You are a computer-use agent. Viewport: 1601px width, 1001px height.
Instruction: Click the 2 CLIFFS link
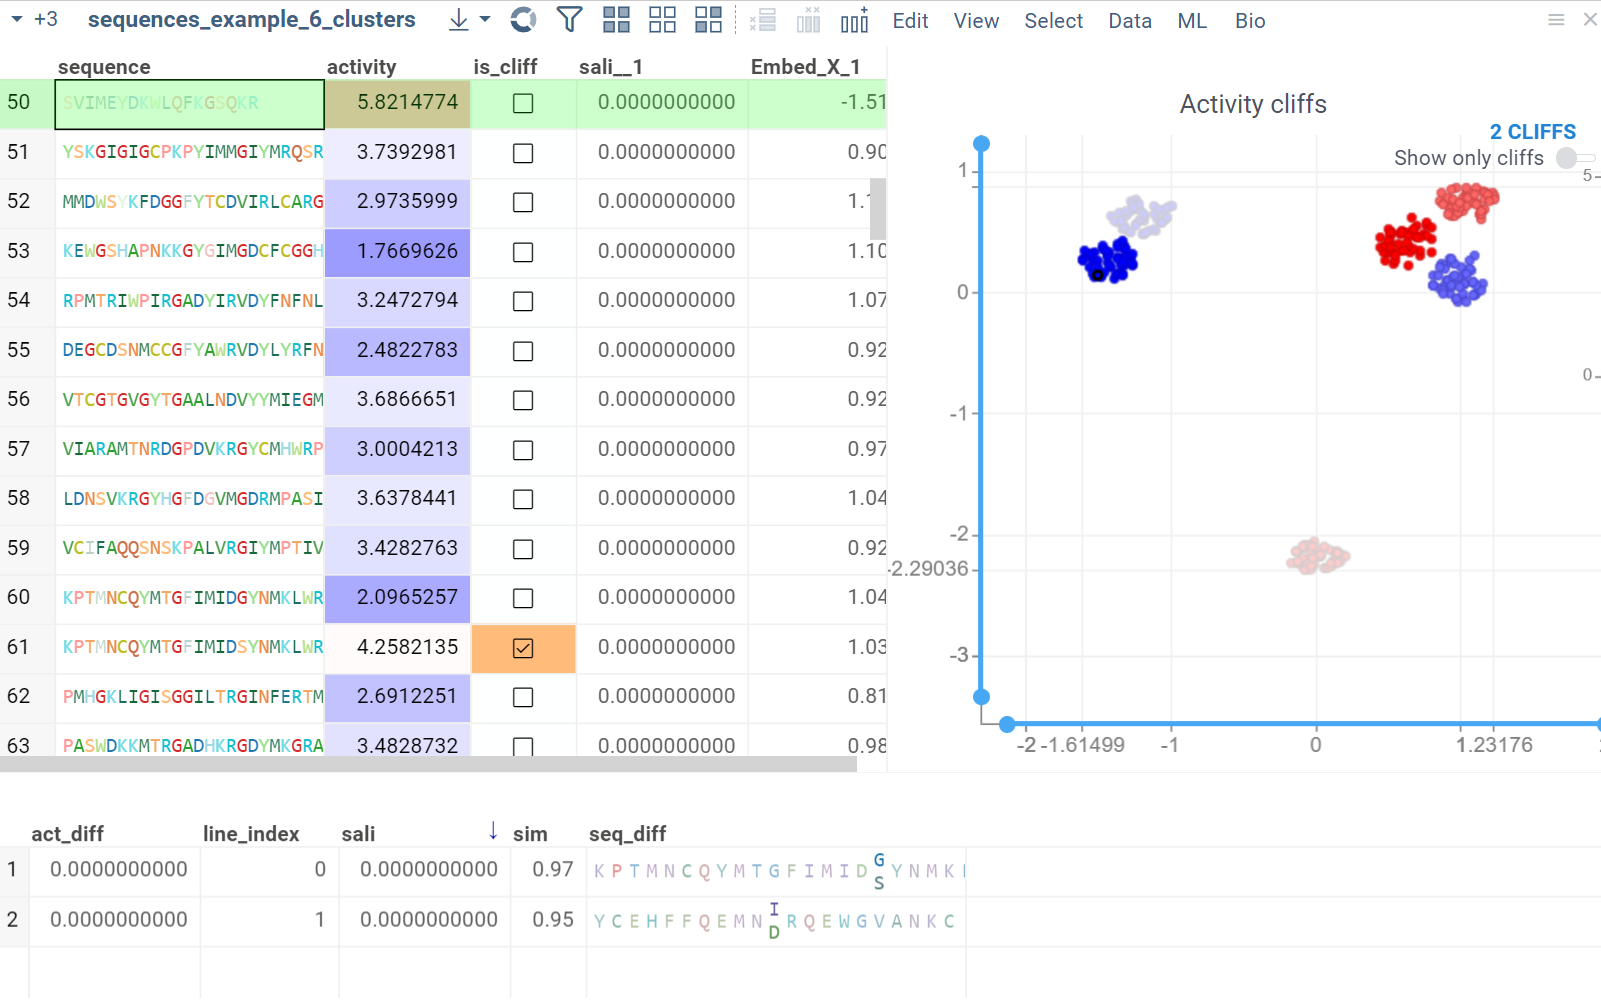pos(1532,131)
